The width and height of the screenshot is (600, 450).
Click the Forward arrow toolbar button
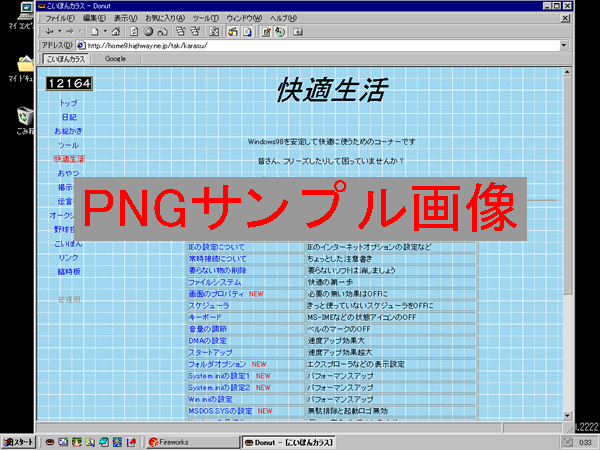[69, 32]
